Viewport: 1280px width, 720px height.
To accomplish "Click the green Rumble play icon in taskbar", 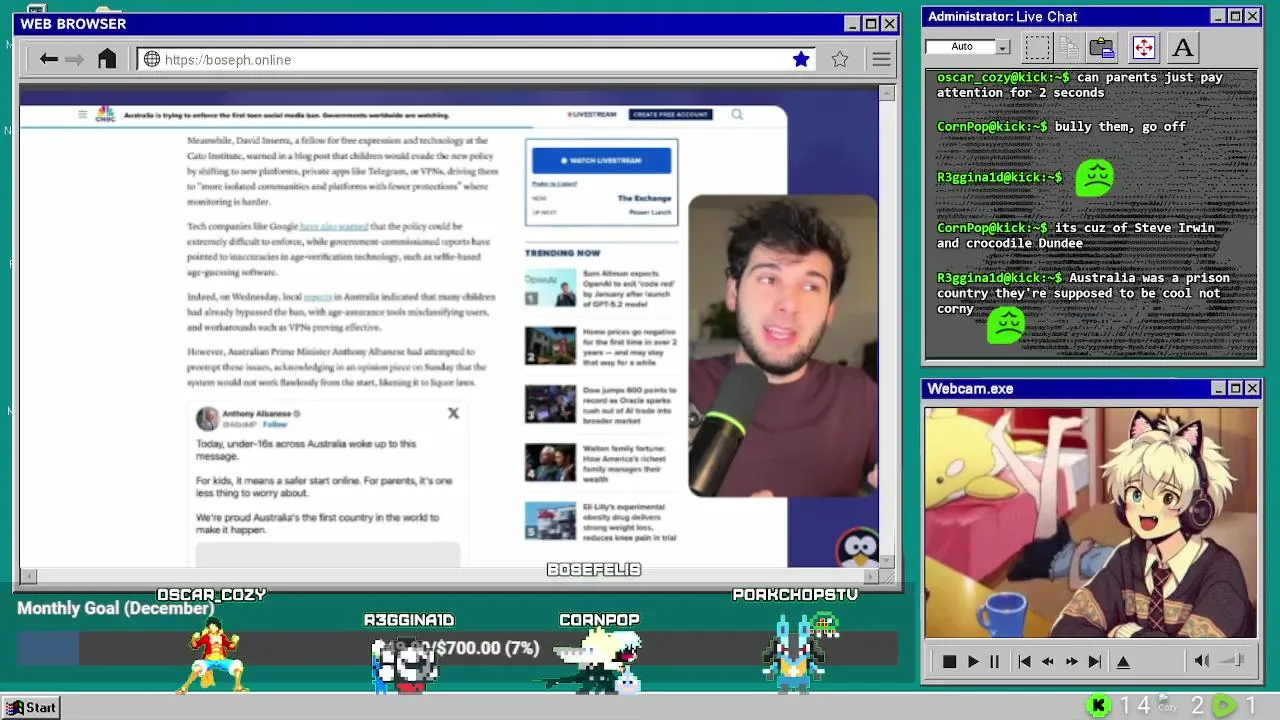I will 1224,706.
